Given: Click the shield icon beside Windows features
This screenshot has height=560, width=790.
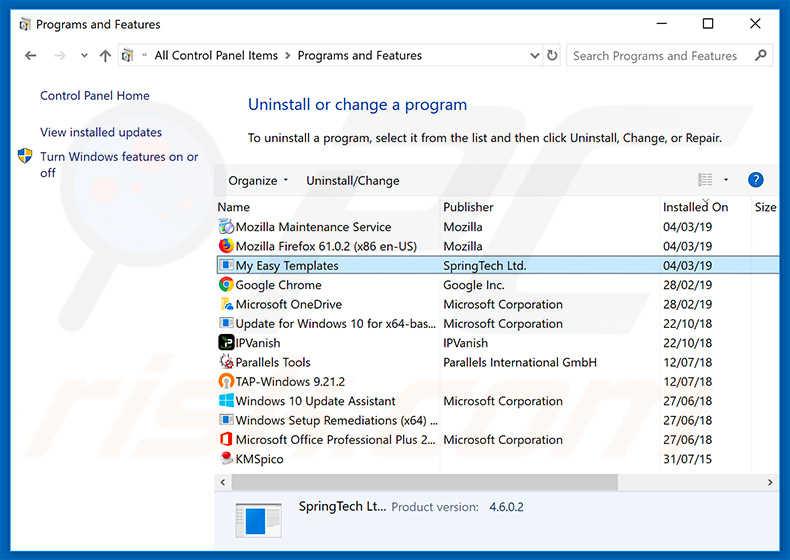Looking at the screenshot, I should tap(25, 156).
